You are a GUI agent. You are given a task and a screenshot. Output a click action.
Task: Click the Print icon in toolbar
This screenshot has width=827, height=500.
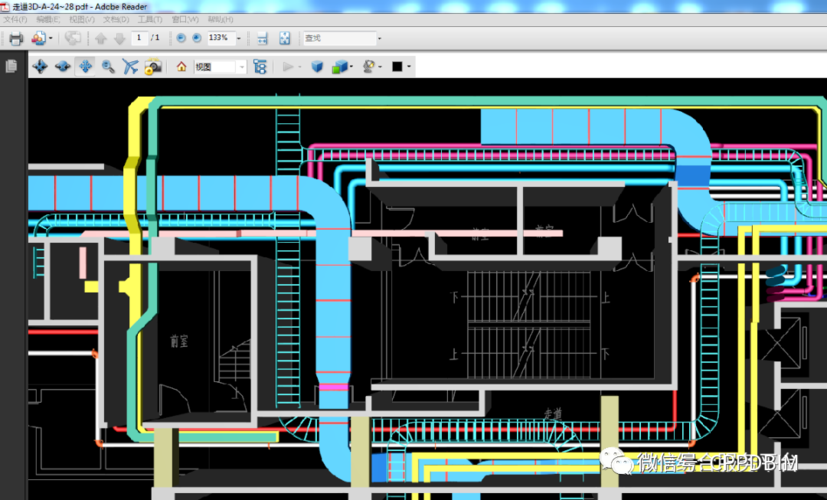click(x=16, y=39)
